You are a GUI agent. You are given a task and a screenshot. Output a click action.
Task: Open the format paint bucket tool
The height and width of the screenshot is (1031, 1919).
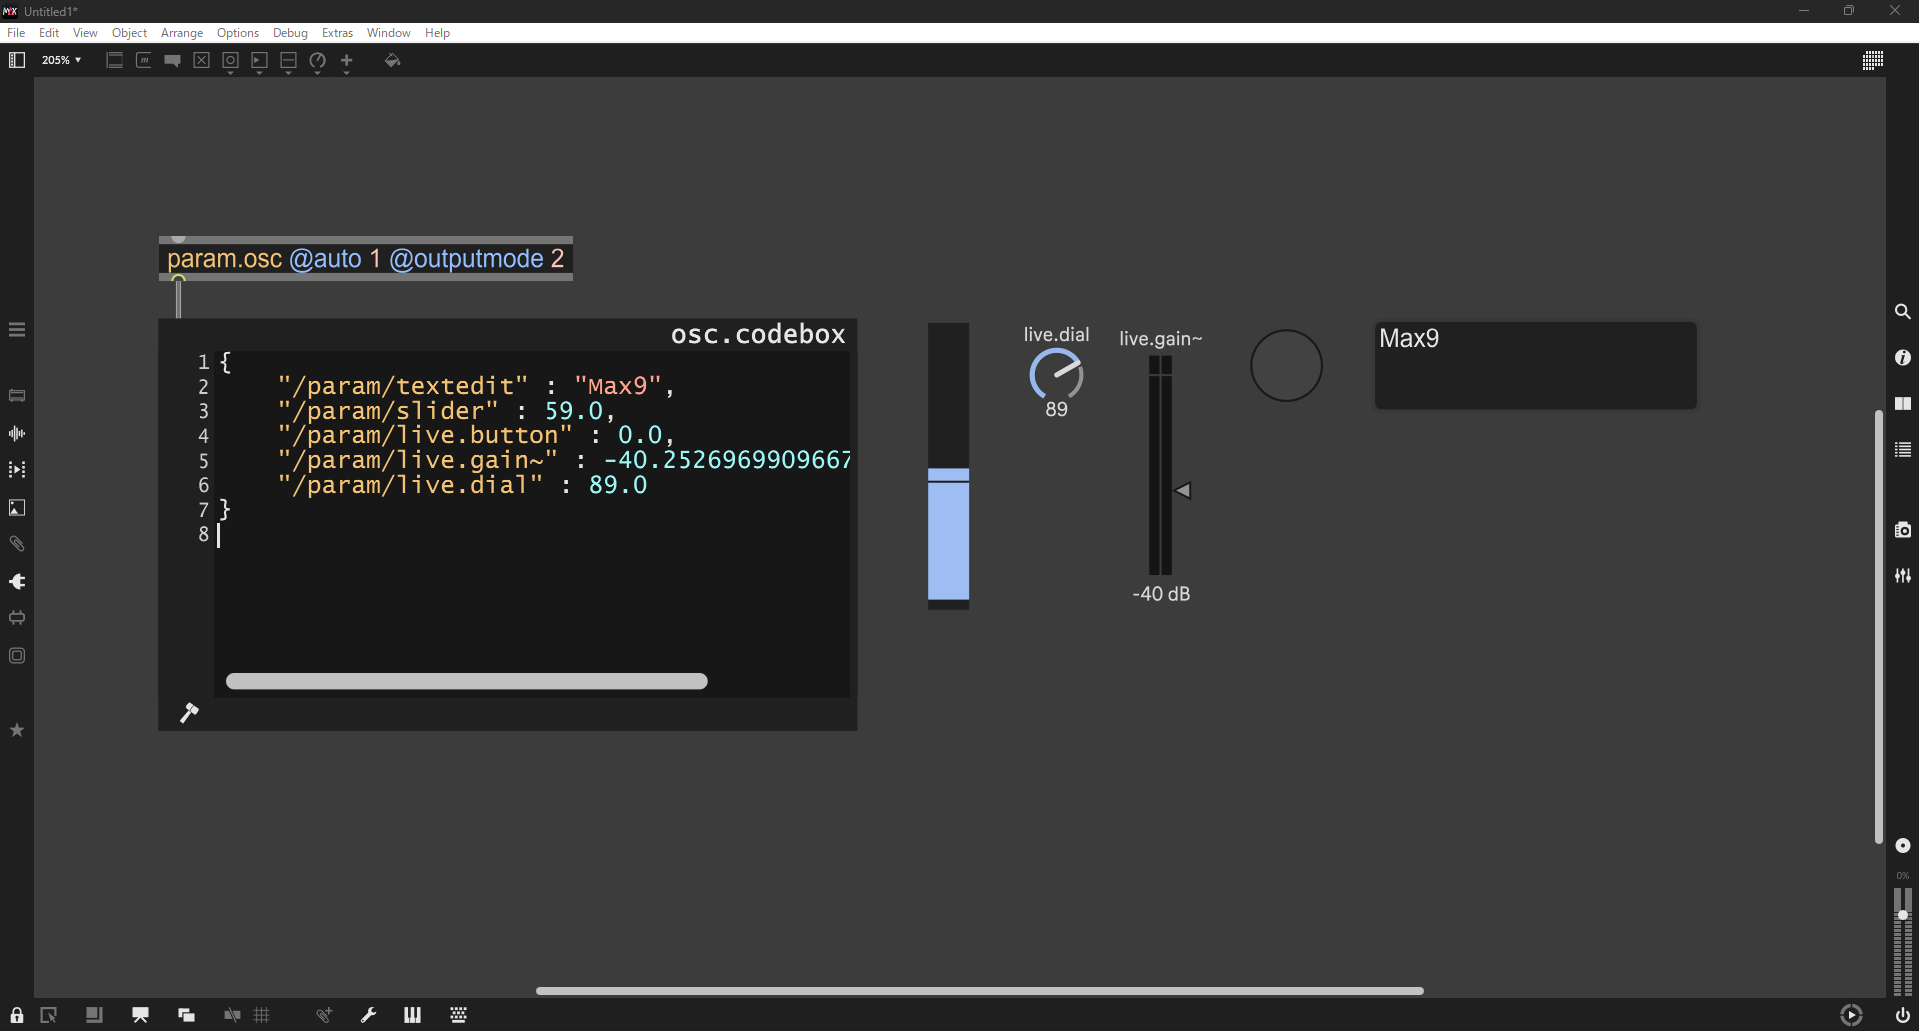392,61
